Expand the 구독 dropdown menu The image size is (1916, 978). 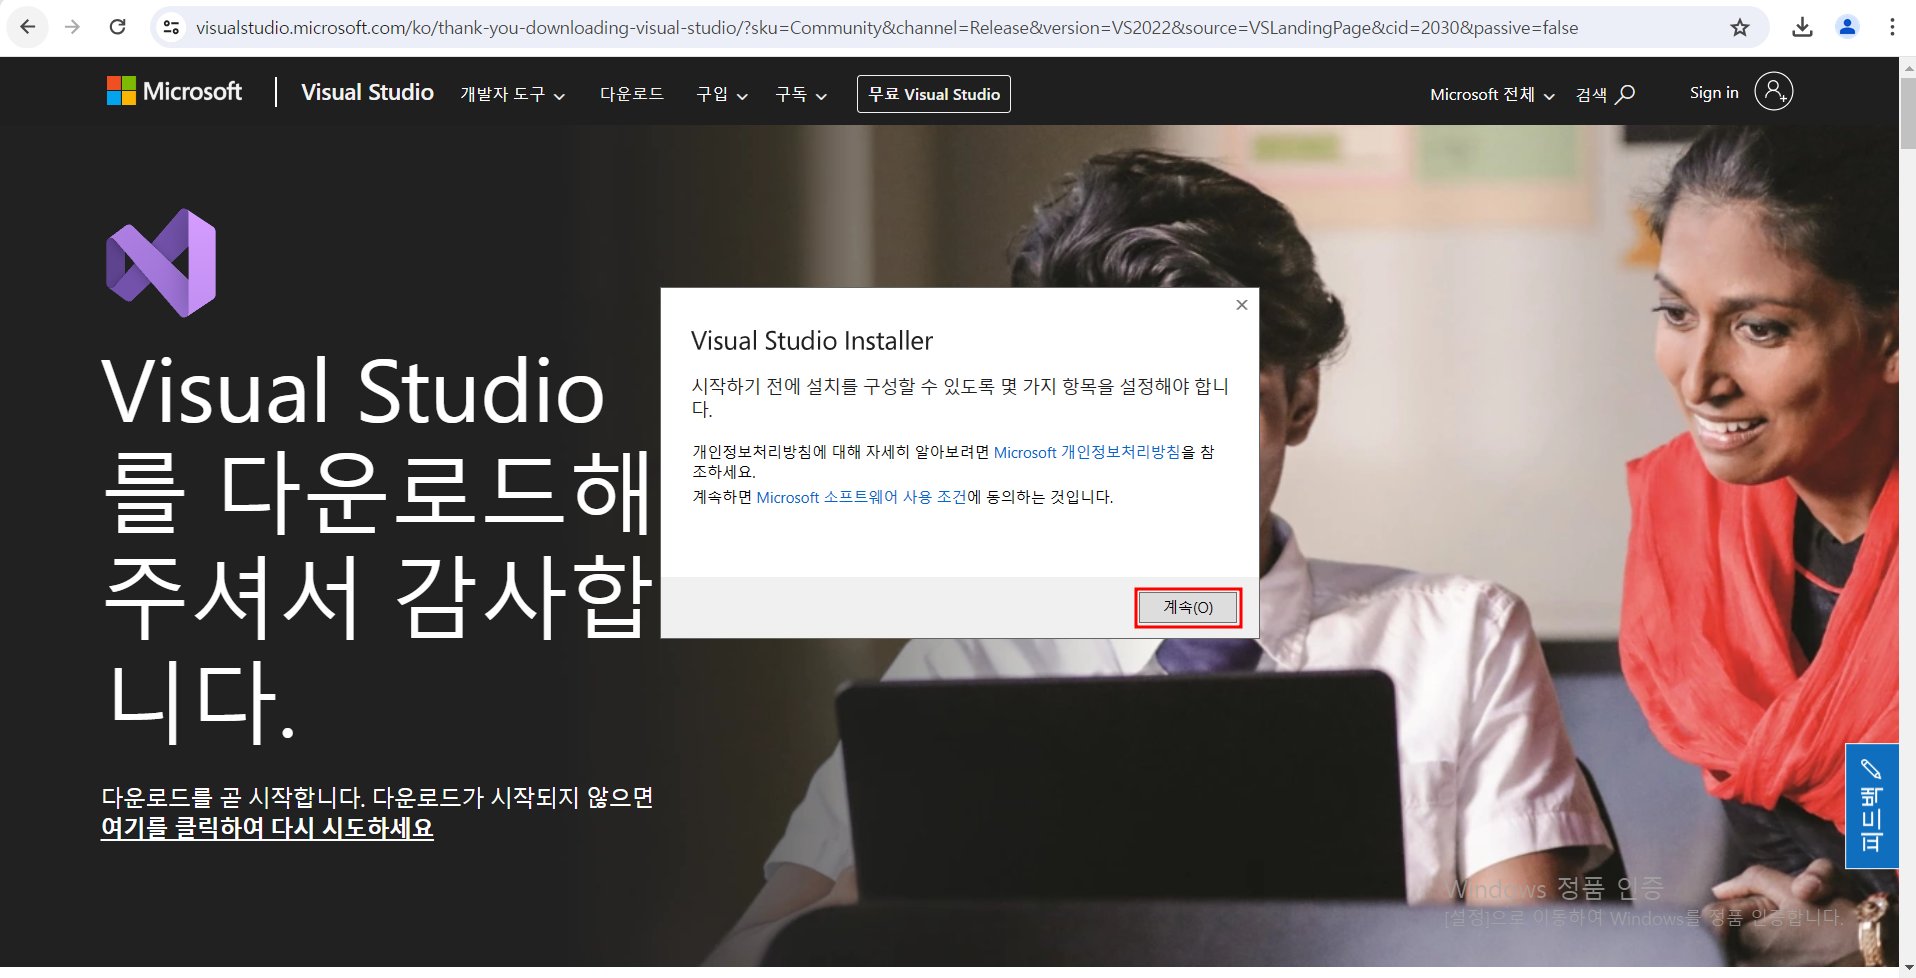point(801,94)
